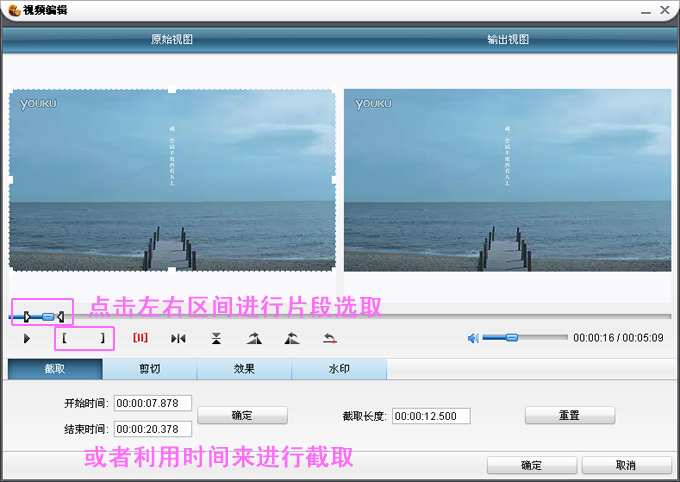Image resolution: width=680 pixels, height=482 pixels.
Task: Click the right trim marker on timeline
Action: point(61,317)
